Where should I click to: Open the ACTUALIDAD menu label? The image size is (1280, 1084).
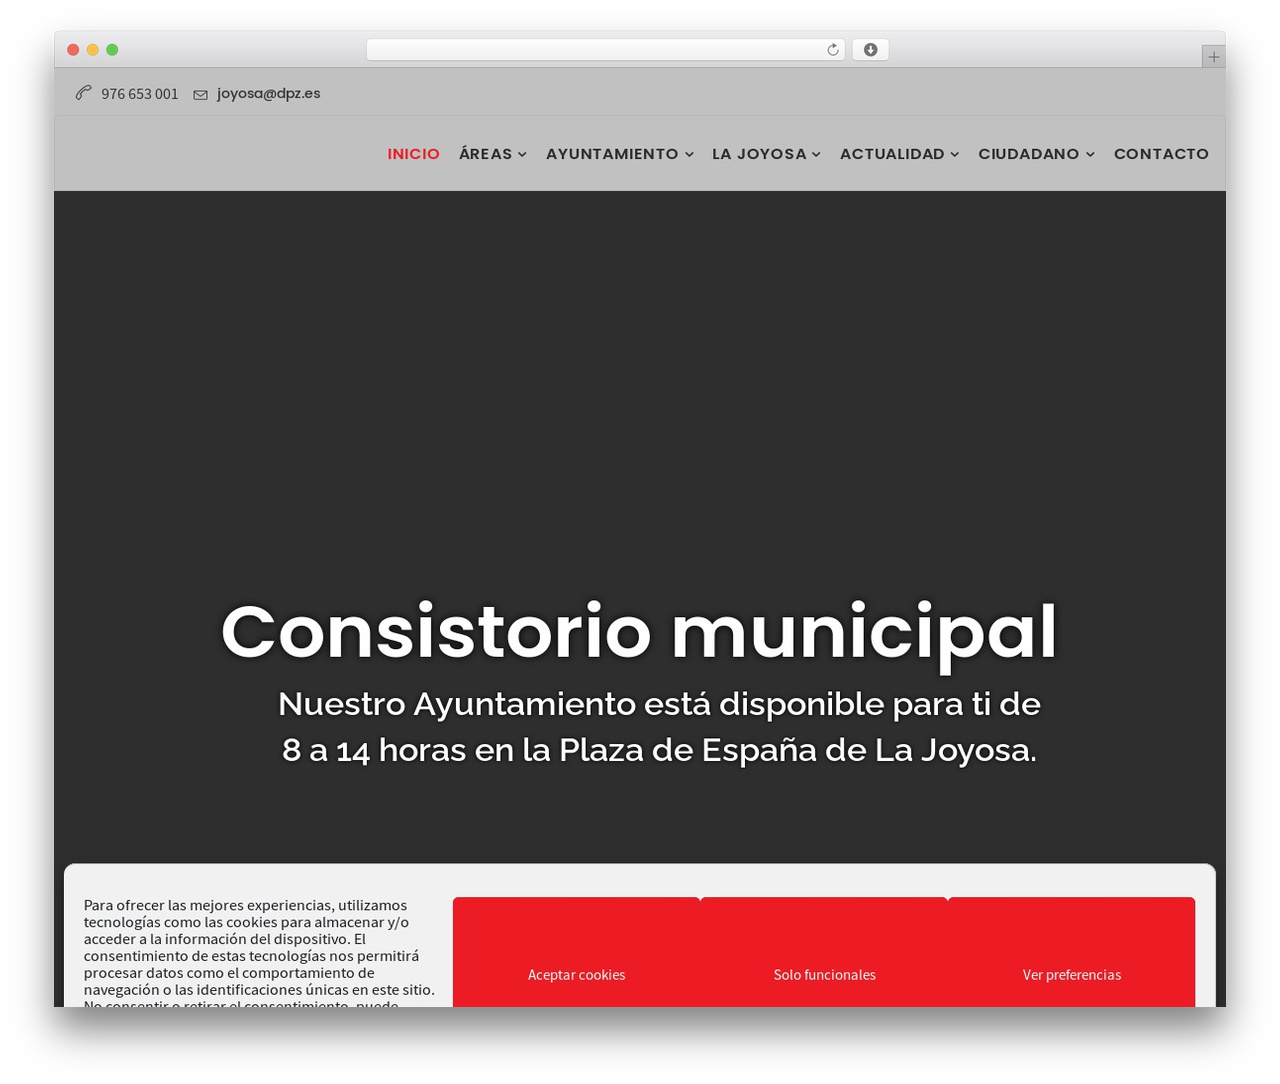coord(892,154)
